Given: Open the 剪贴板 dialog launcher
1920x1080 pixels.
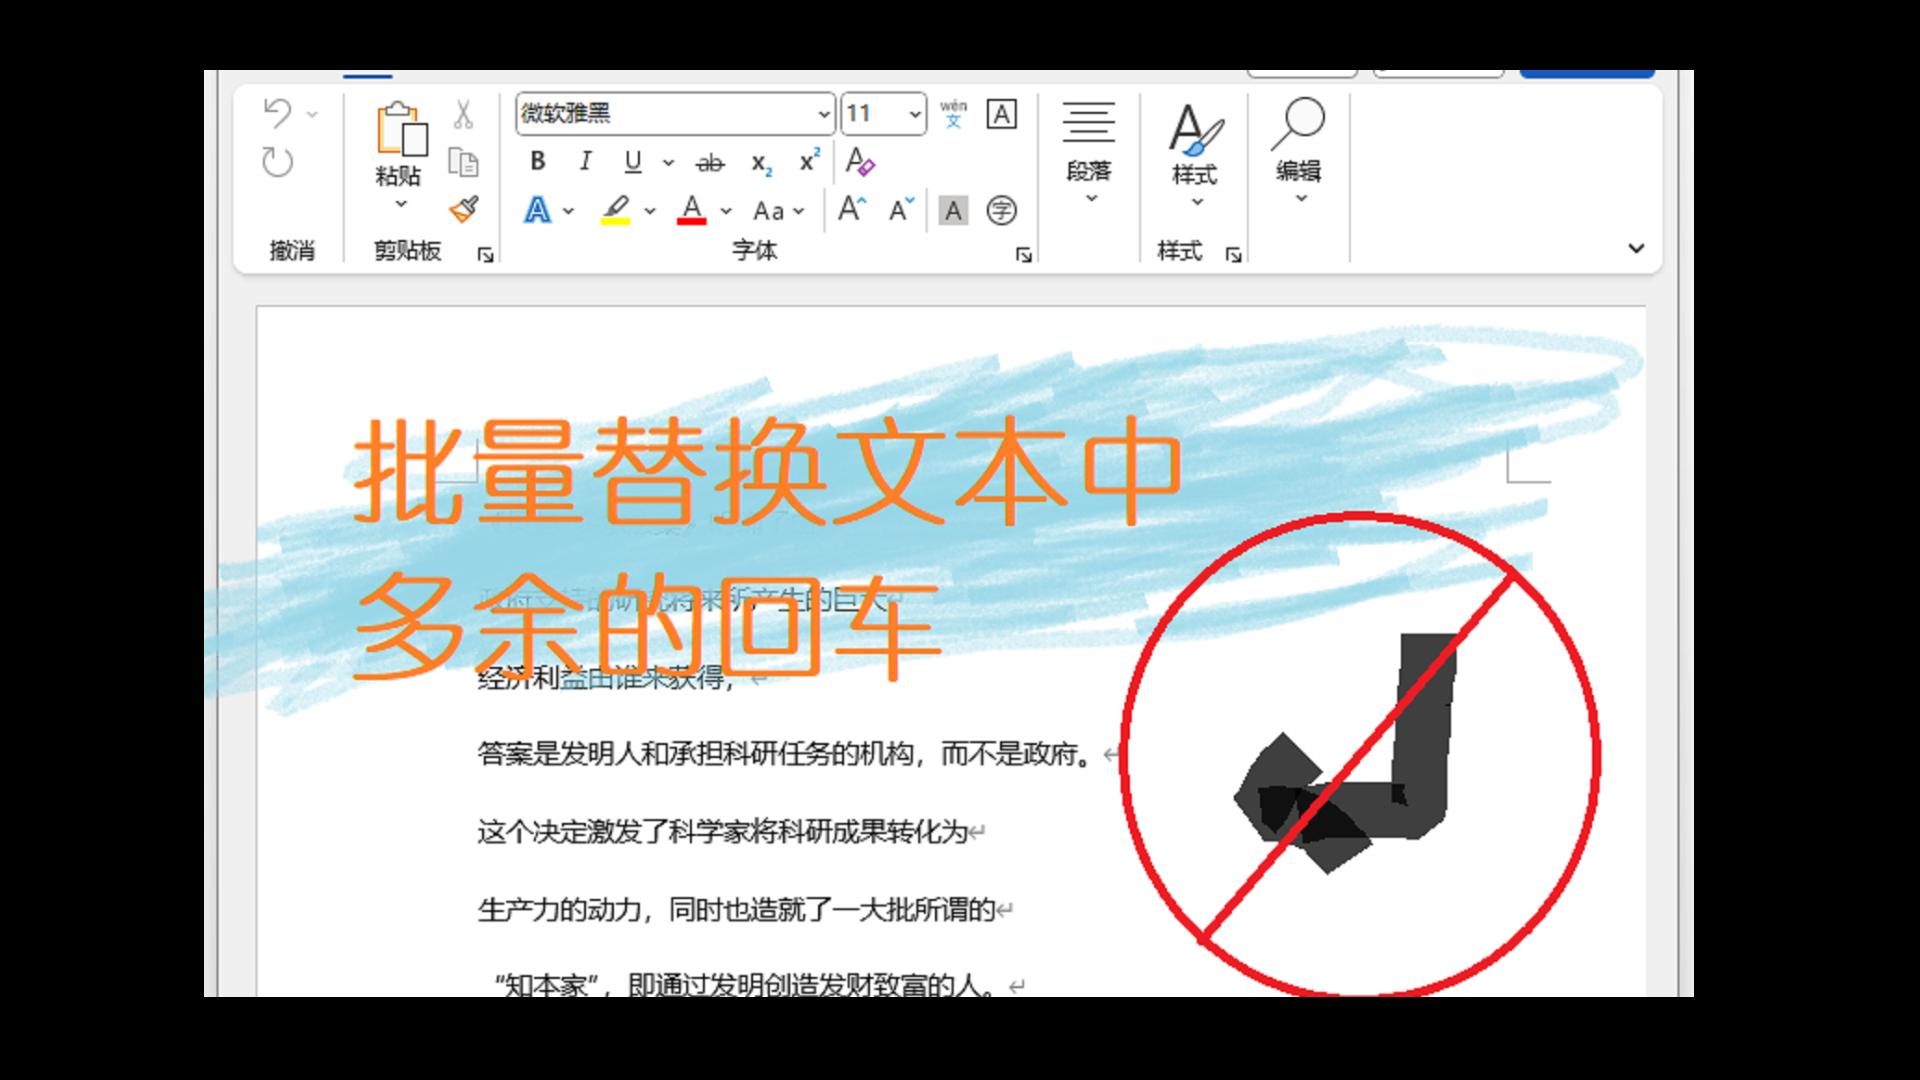Looking at the screenshot, I should pos(486,255).
